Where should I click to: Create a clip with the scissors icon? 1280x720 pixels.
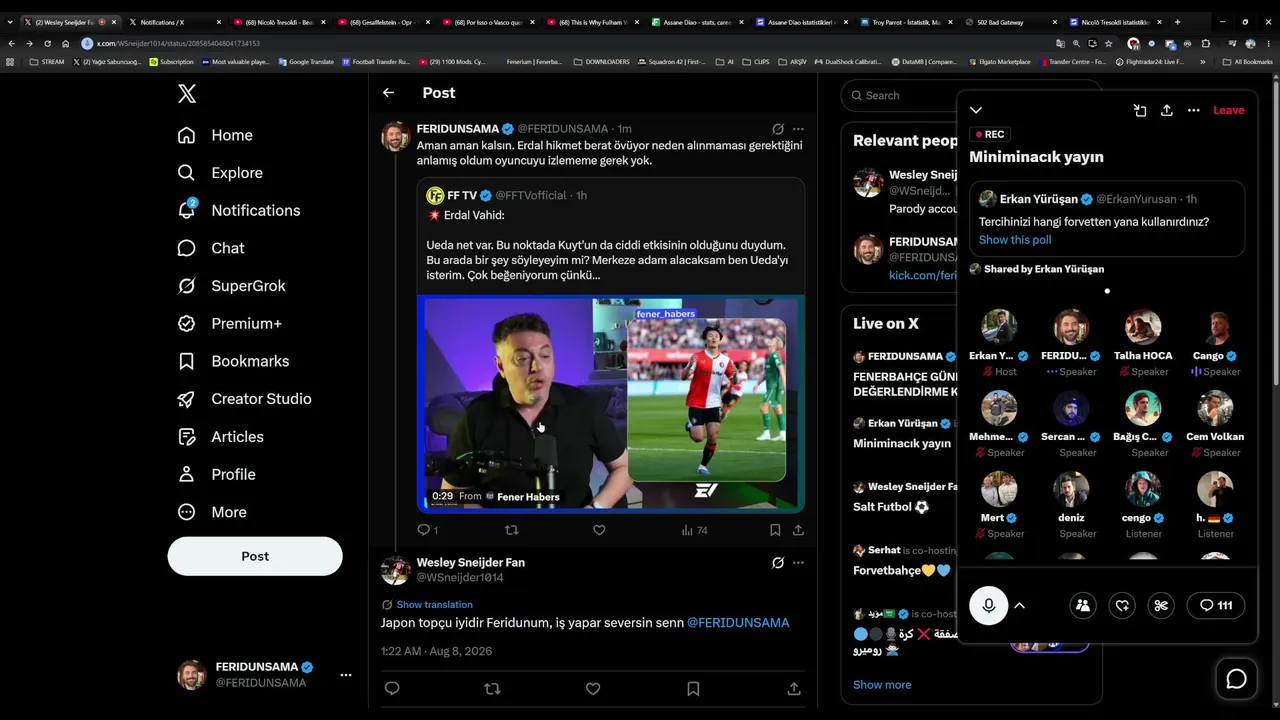coord(1161,605)
